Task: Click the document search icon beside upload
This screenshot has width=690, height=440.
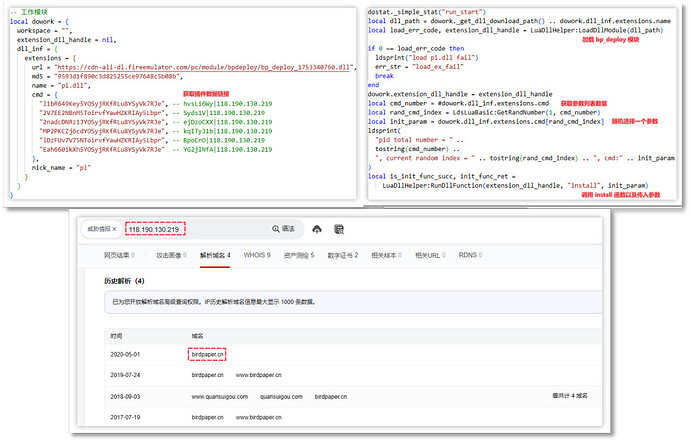Action: [x=340, y=229]
